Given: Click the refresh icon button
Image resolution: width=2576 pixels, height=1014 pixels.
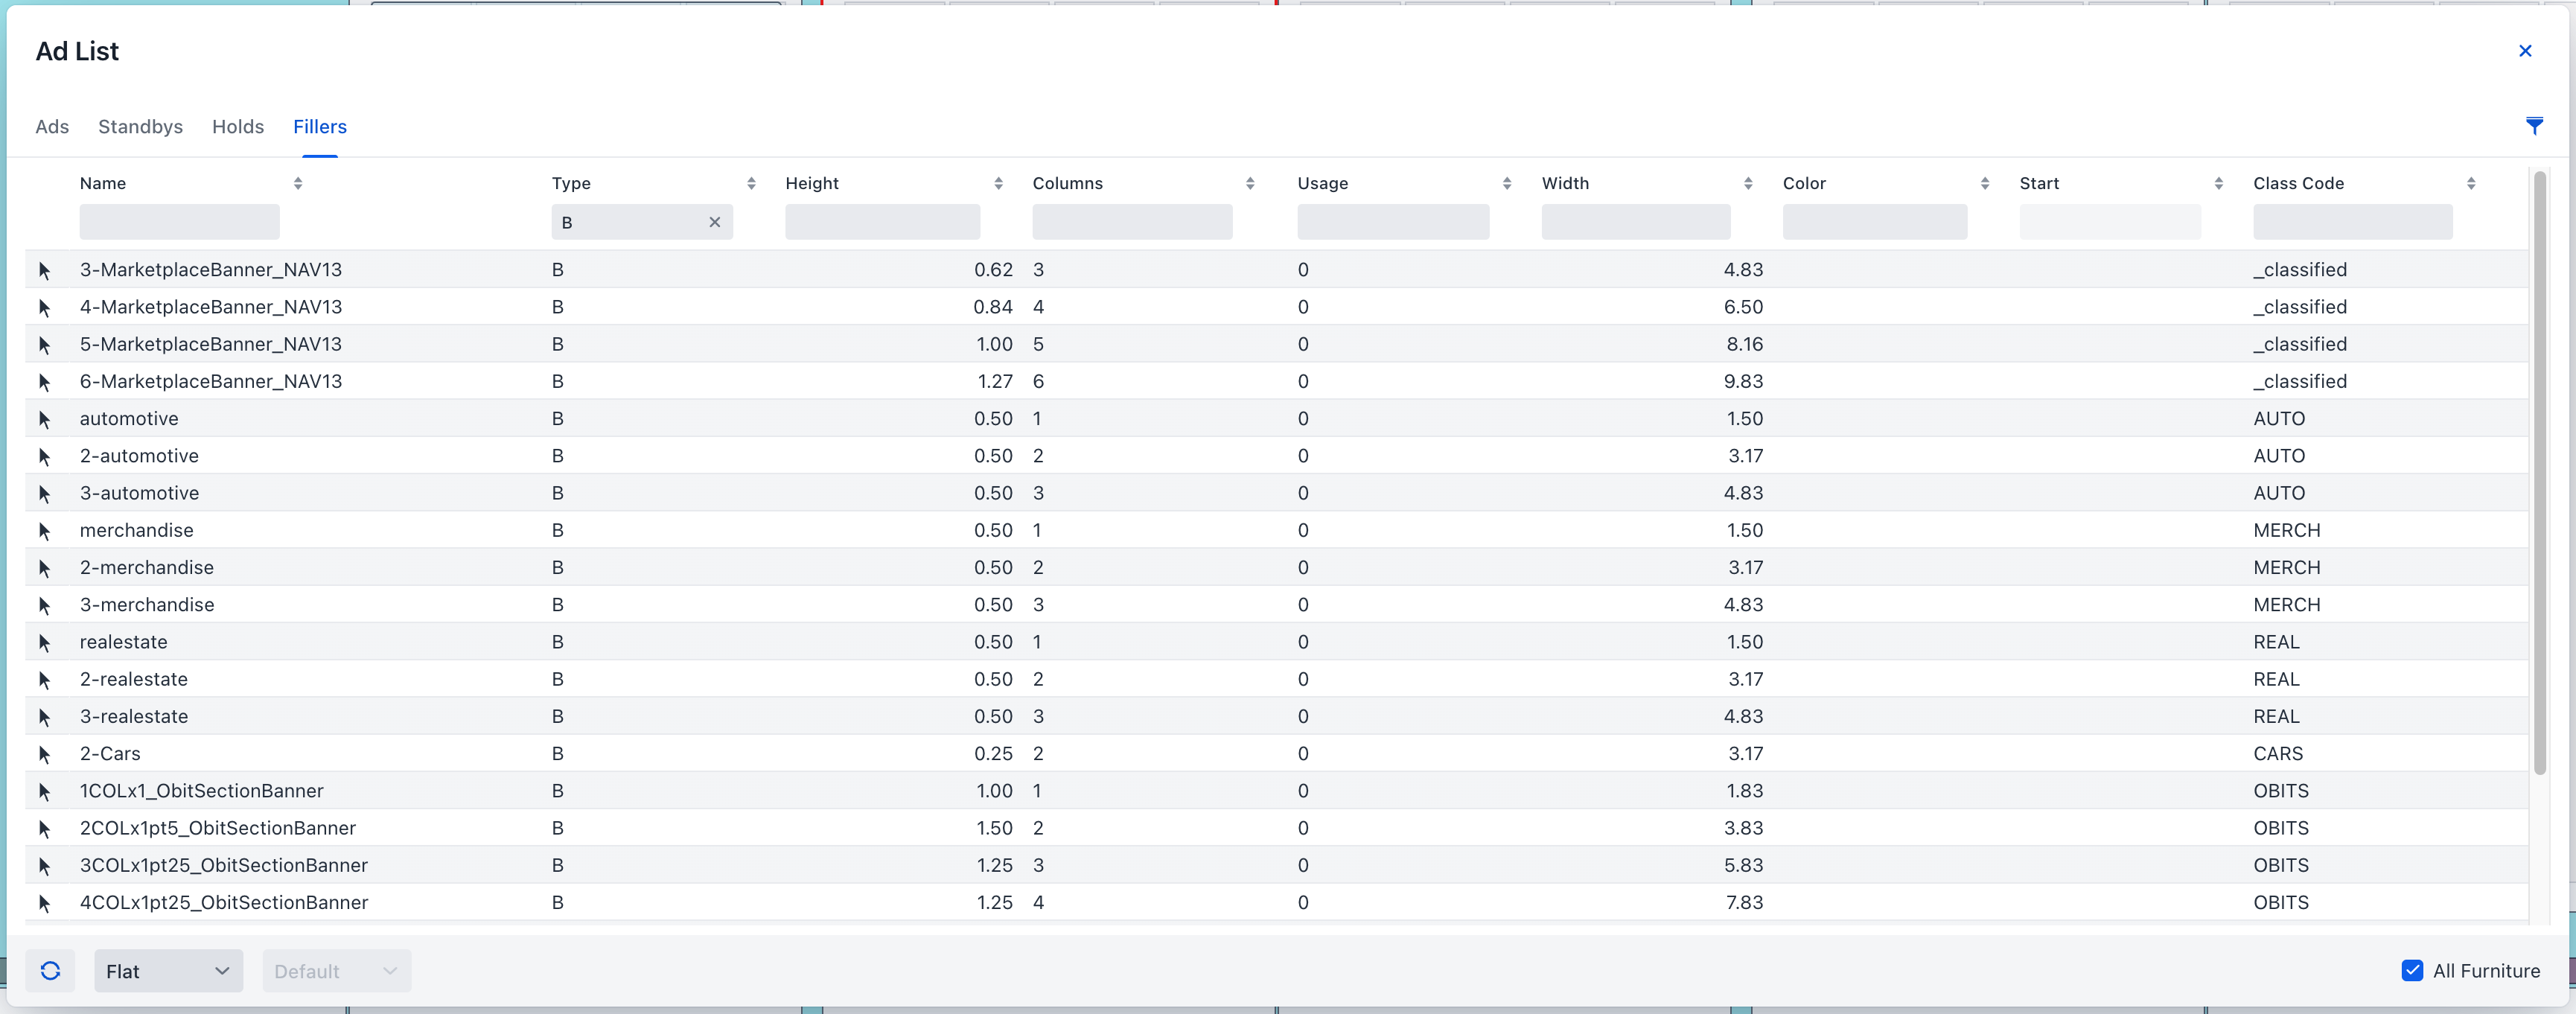Looking at the screenshot, I should pyautogui.click(x=50, y=970).
